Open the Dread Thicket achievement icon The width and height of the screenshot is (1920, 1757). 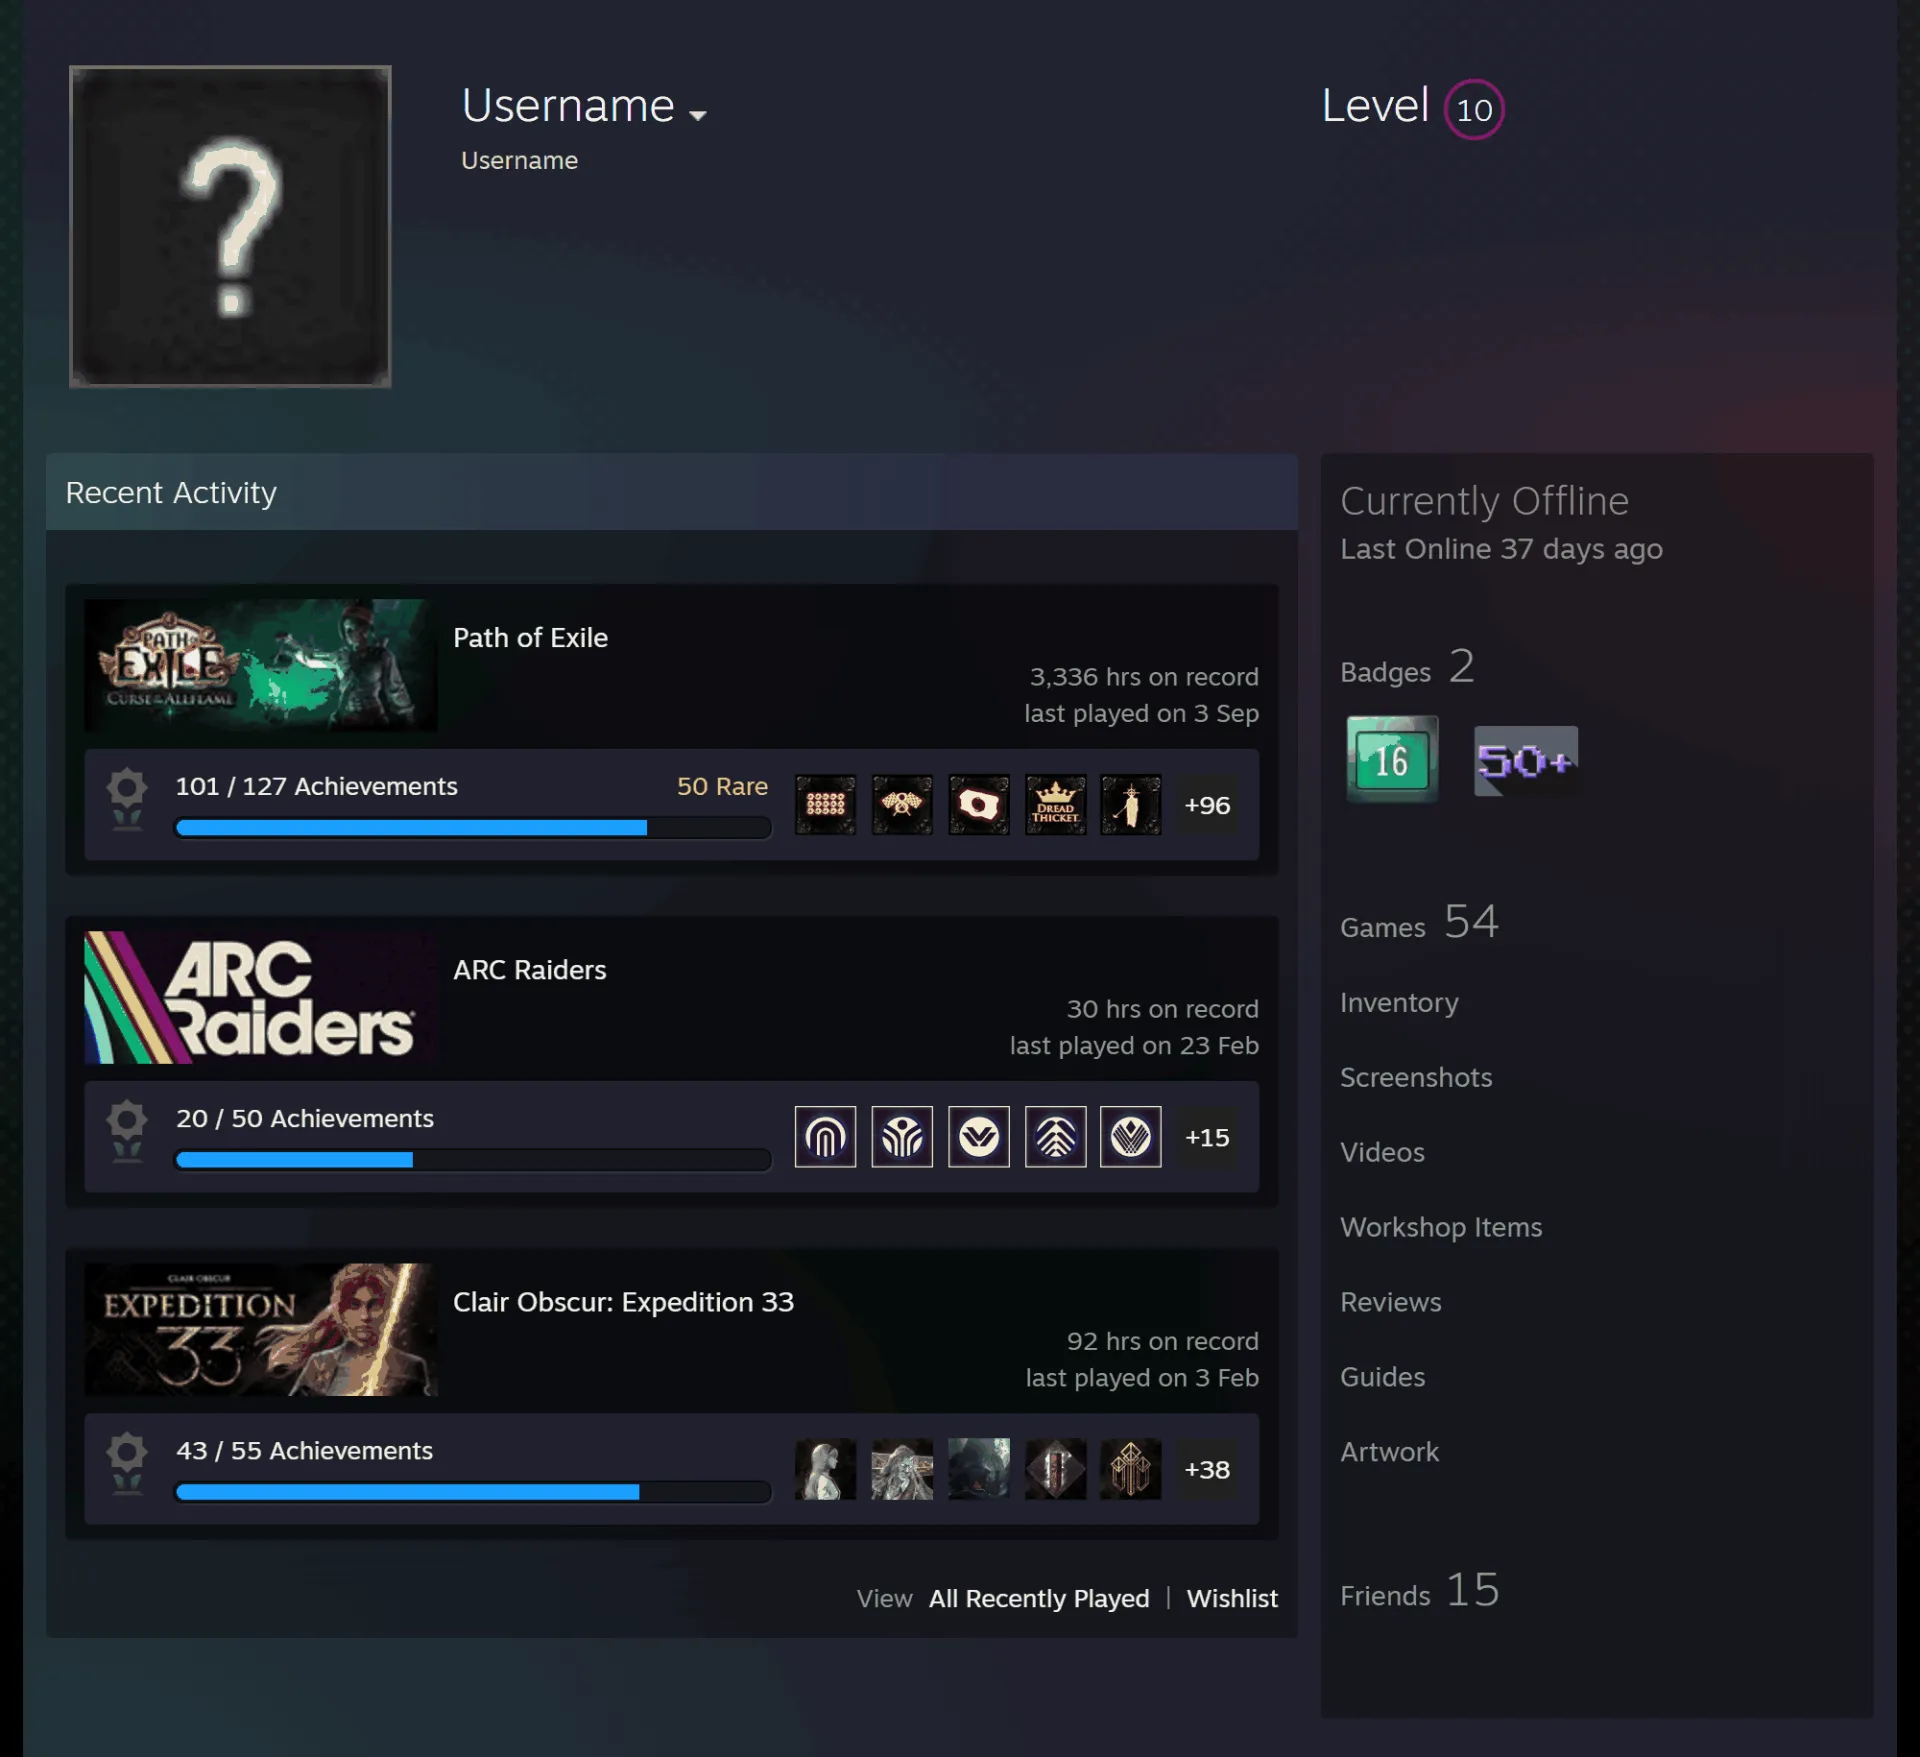tap(1055, 805)
